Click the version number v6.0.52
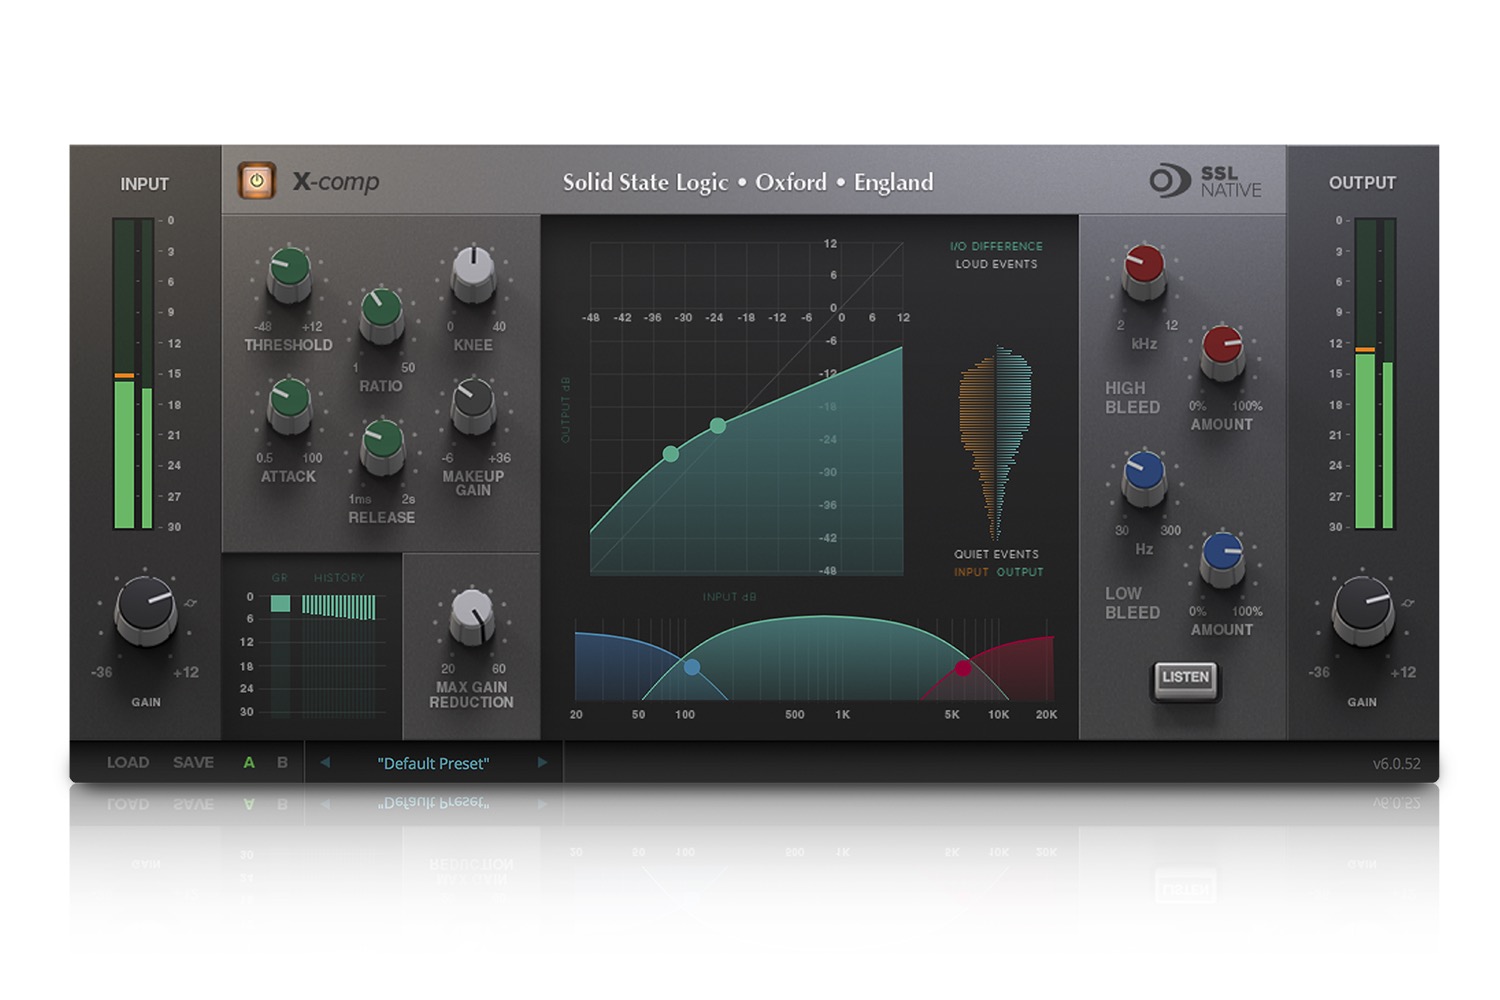 1396,764
